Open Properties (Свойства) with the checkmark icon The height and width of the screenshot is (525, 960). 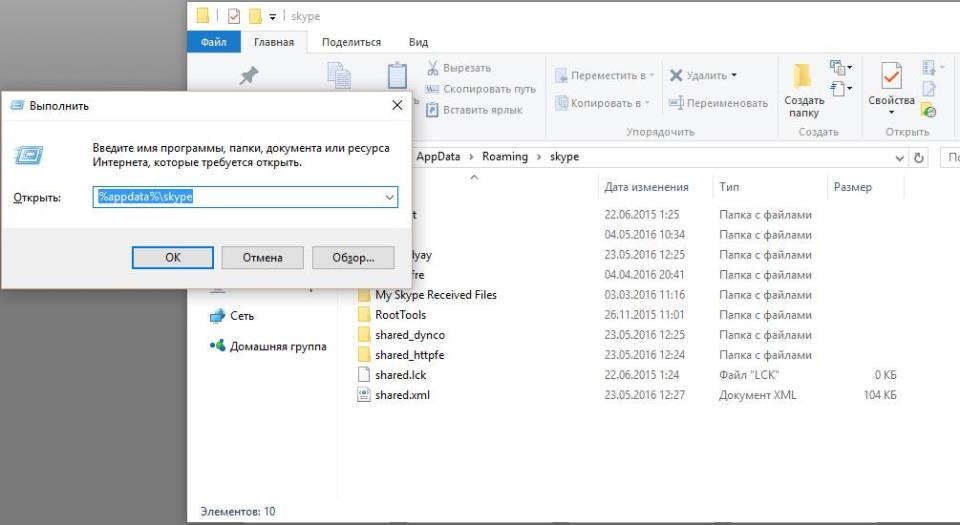[x=890, y=78]
